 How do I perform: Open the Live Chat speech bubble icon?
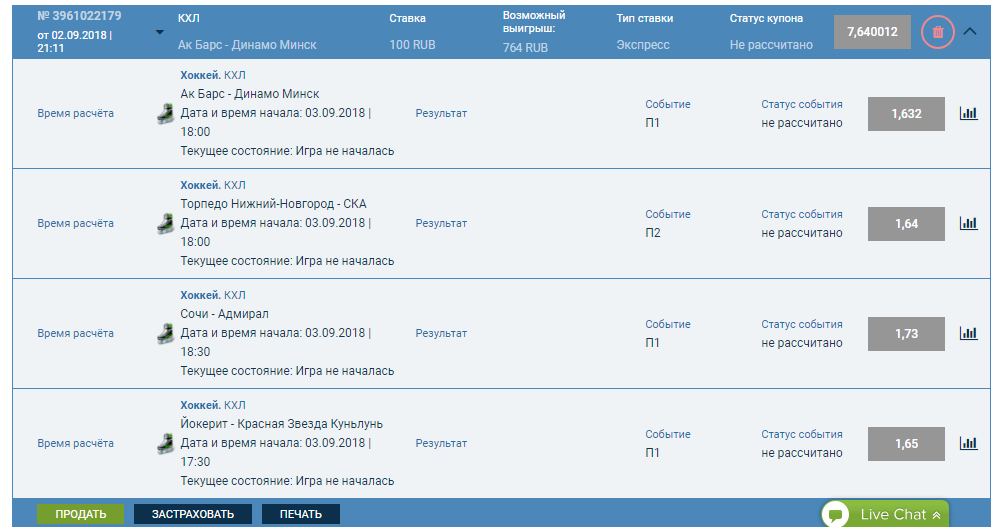coord(836,515)
